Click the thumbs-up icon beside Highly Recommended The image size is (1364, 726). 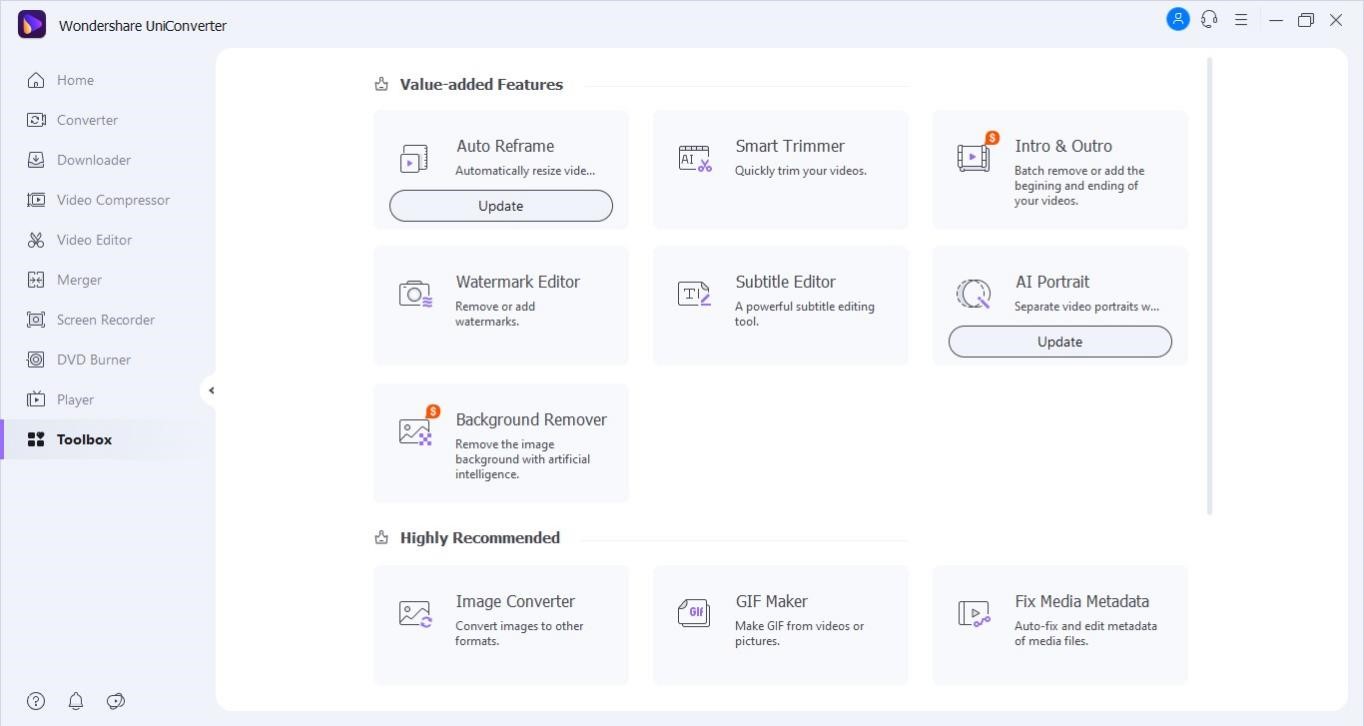[x=381, y=538]
